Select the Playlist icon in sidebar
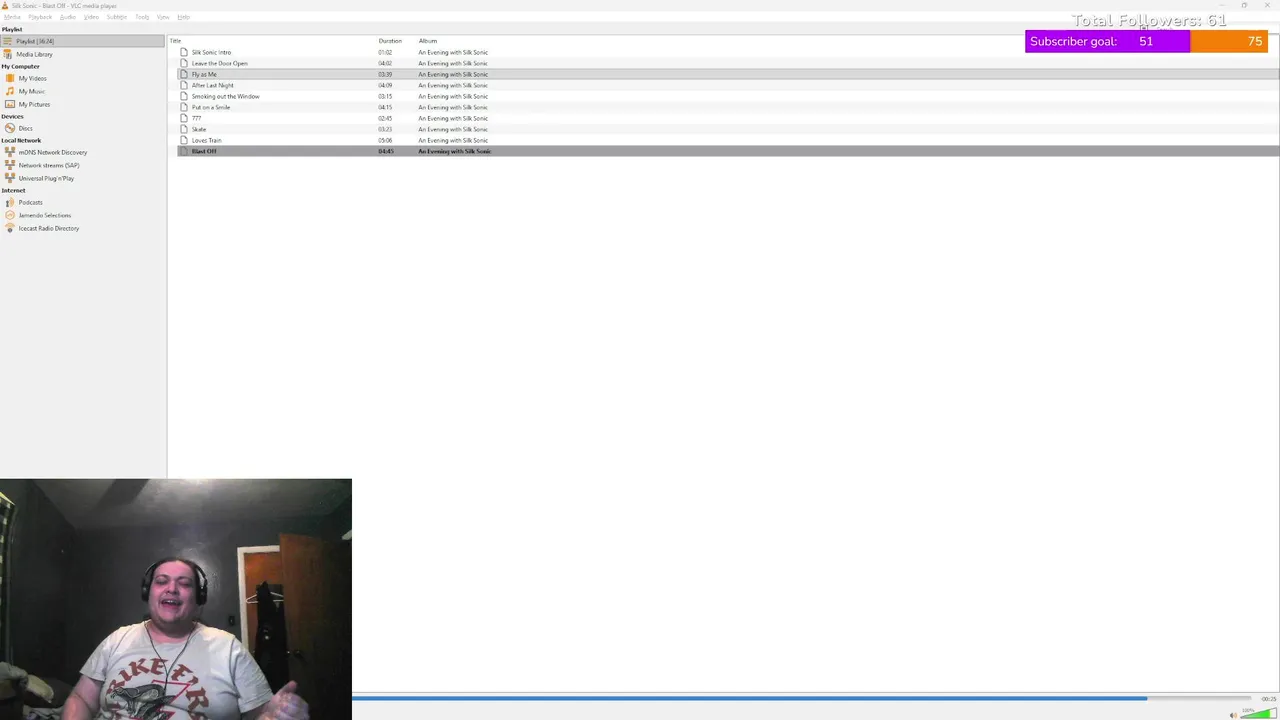 tap(8, 41)
